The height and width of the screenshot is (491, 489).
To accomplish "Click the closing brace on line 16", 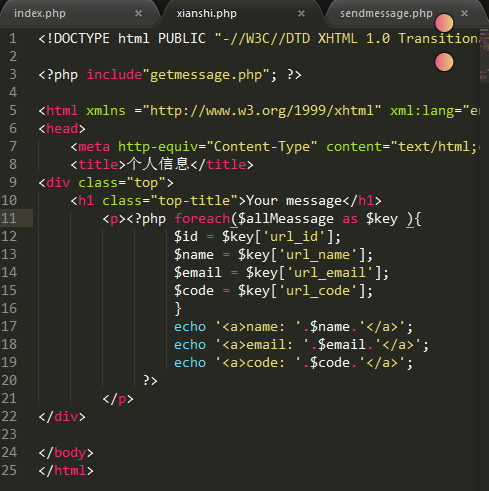I will click(x=178, y=309).
